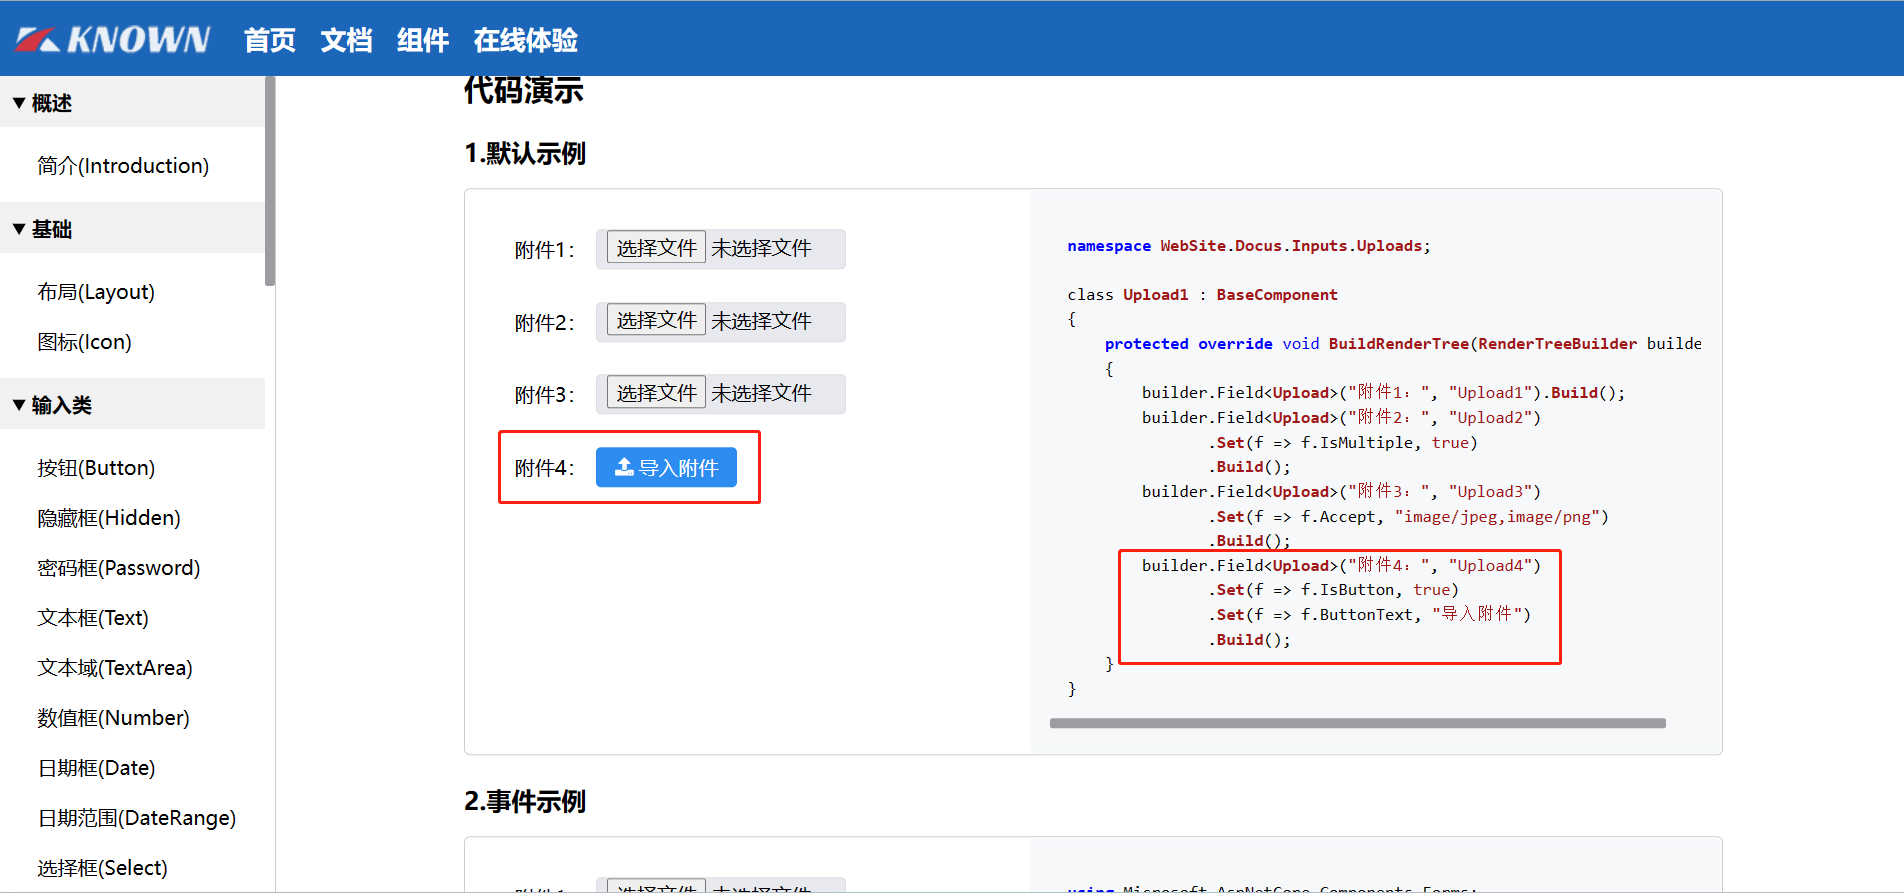Click the 附件2: label
The height and width of the screenshot is (893, 1904).
click(545, 322)
